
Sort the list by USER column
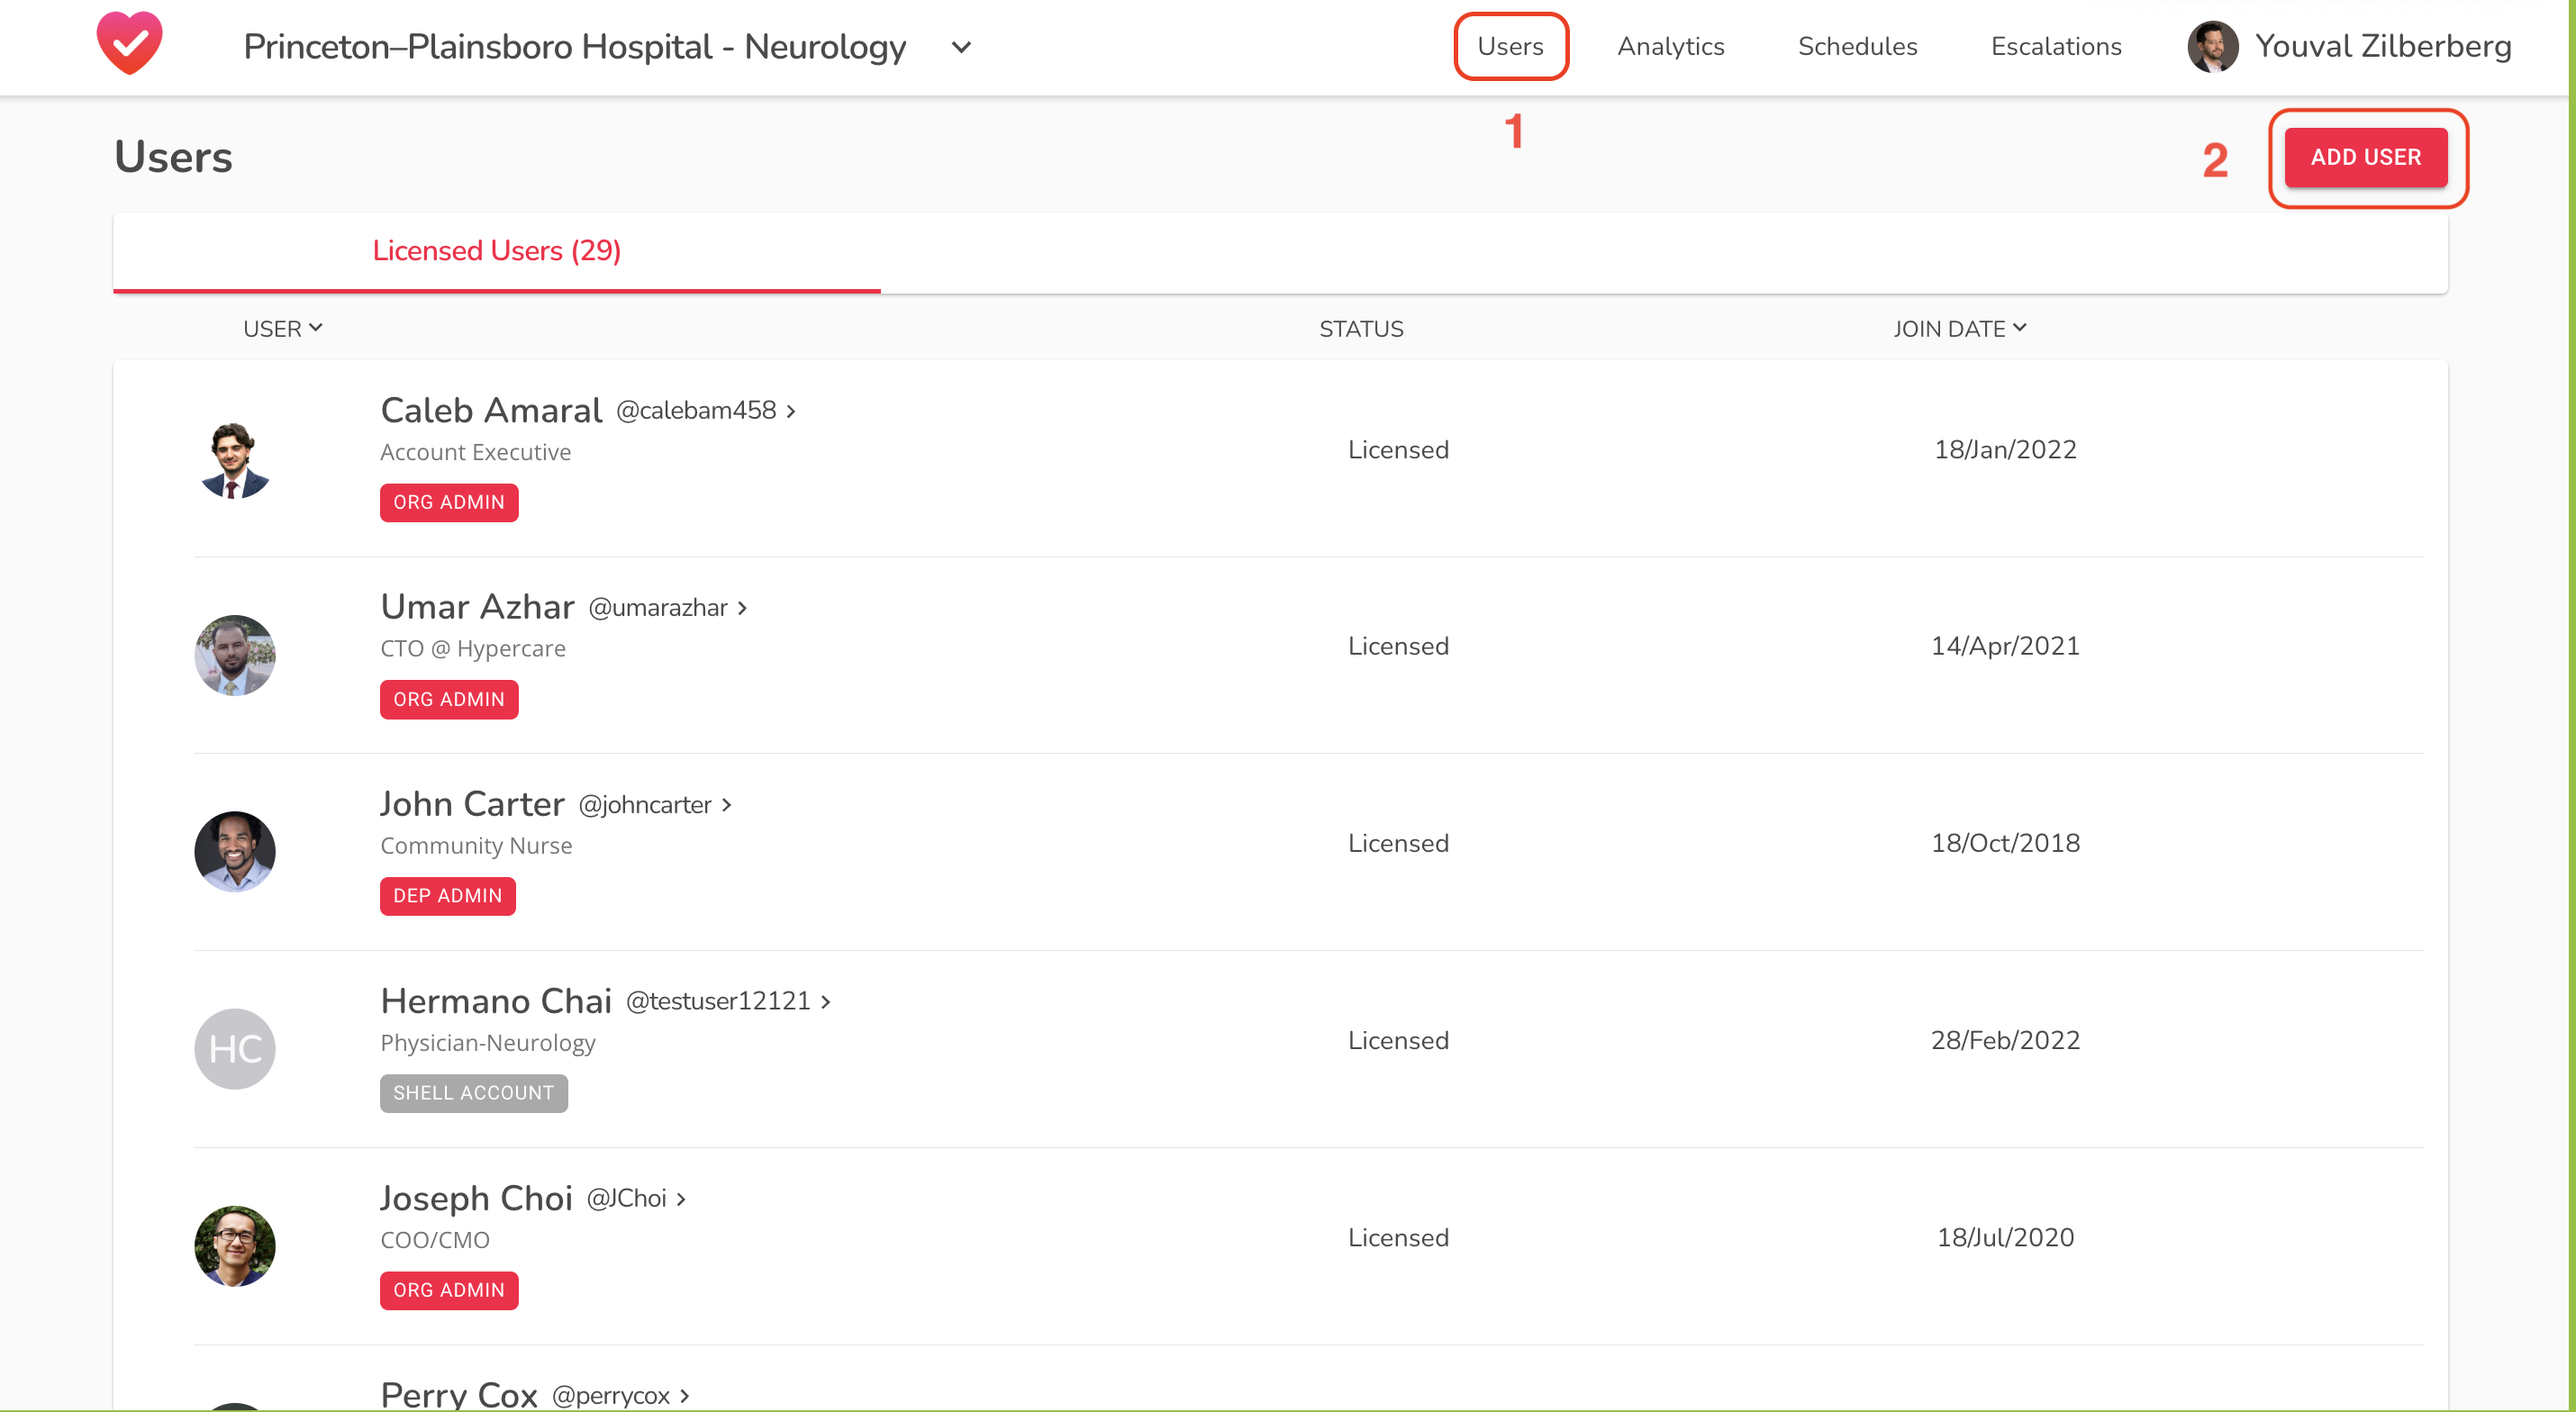pyautogui.click(x=283, y=329)
